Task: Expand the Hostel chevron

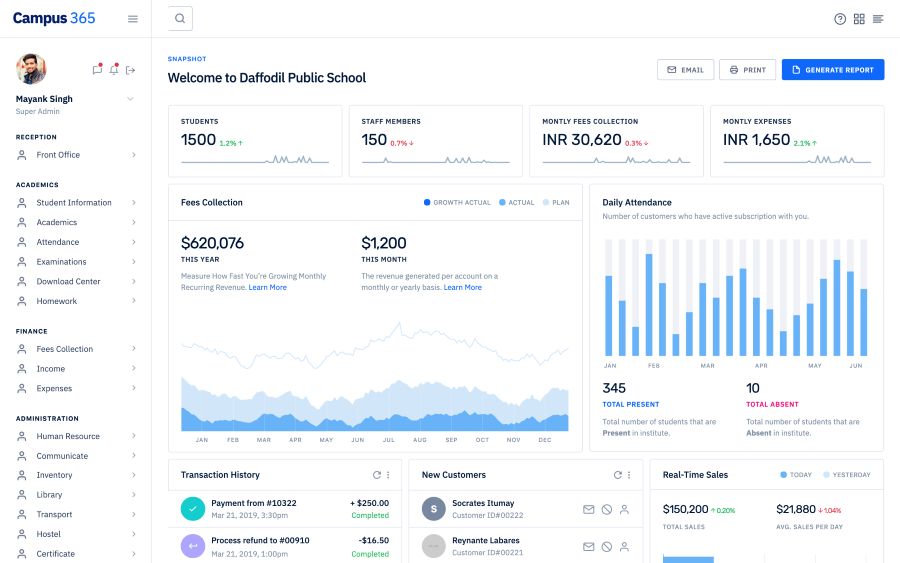Action: (134, 534)
